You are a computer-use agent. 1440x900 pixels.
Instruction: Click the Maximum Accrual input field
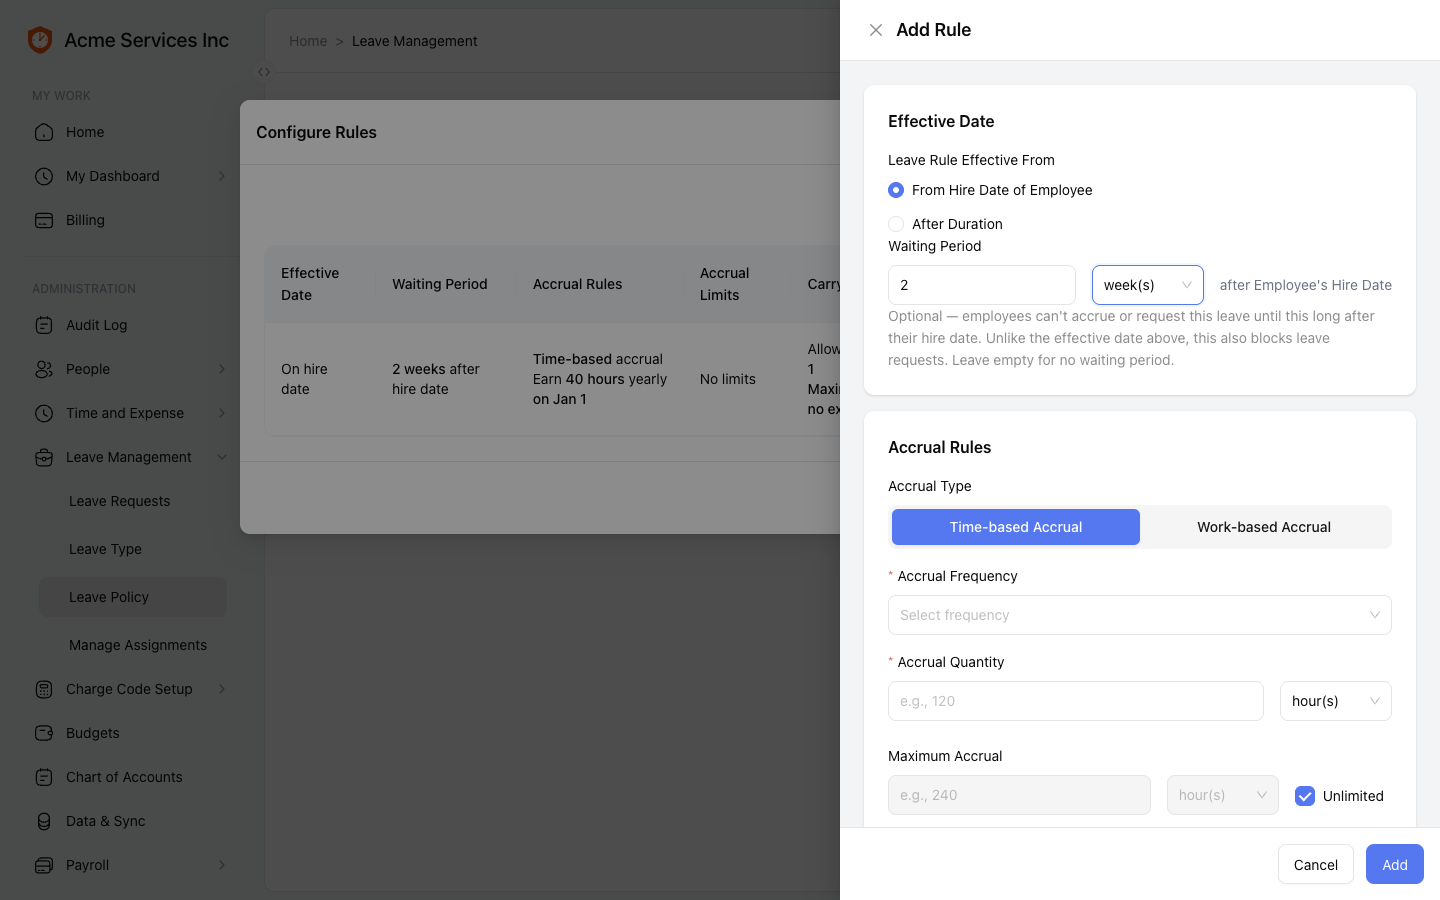click(x=1019, y=795)
